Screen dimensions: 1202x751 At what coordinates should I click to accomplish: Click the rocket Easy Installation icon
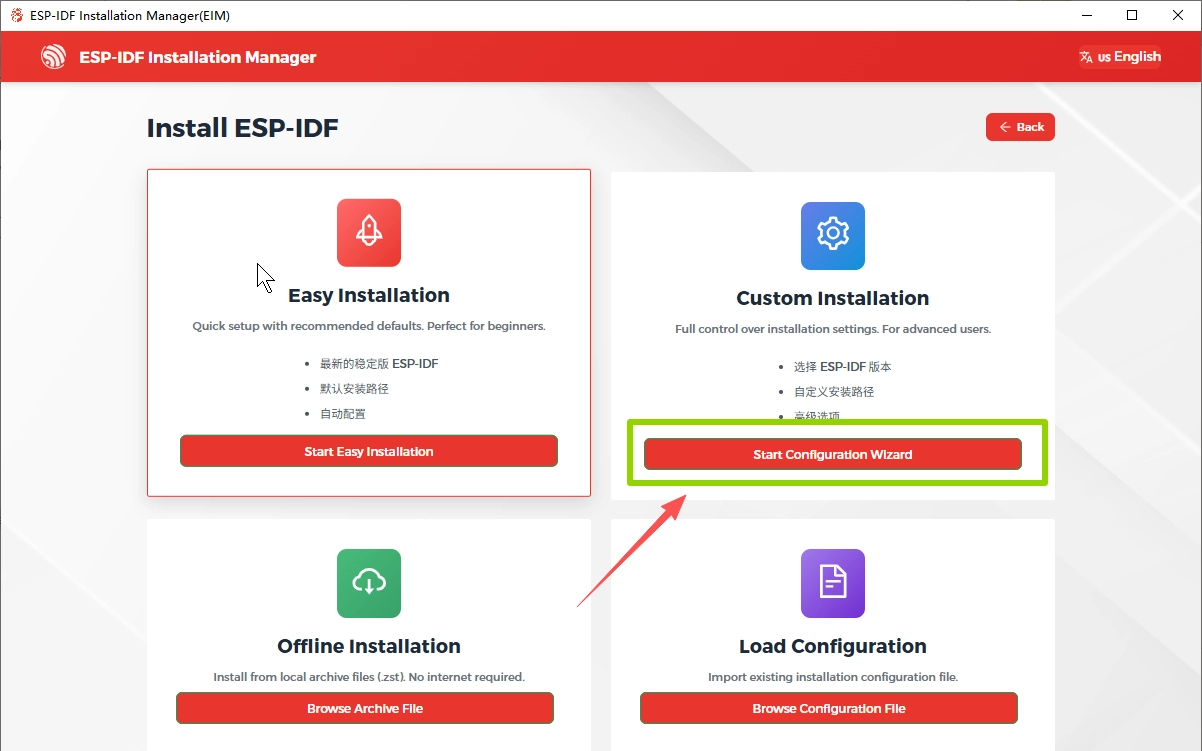(369, 233)
